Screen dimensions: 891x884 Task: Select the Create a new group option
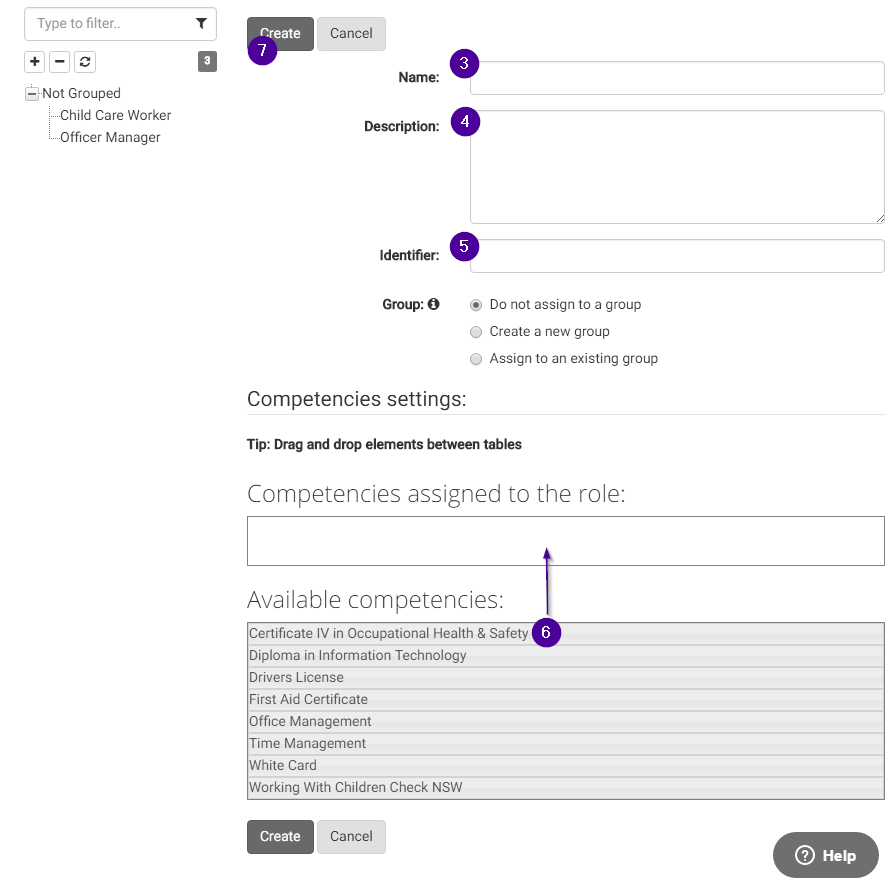[476, 332]
